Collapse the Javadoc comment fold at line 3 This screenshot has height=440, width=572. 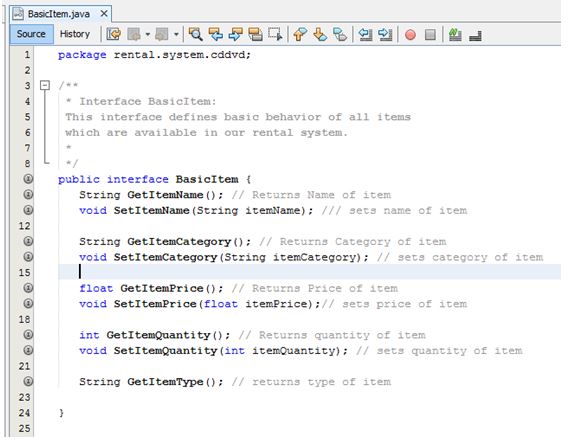click(x=45, y=85)
